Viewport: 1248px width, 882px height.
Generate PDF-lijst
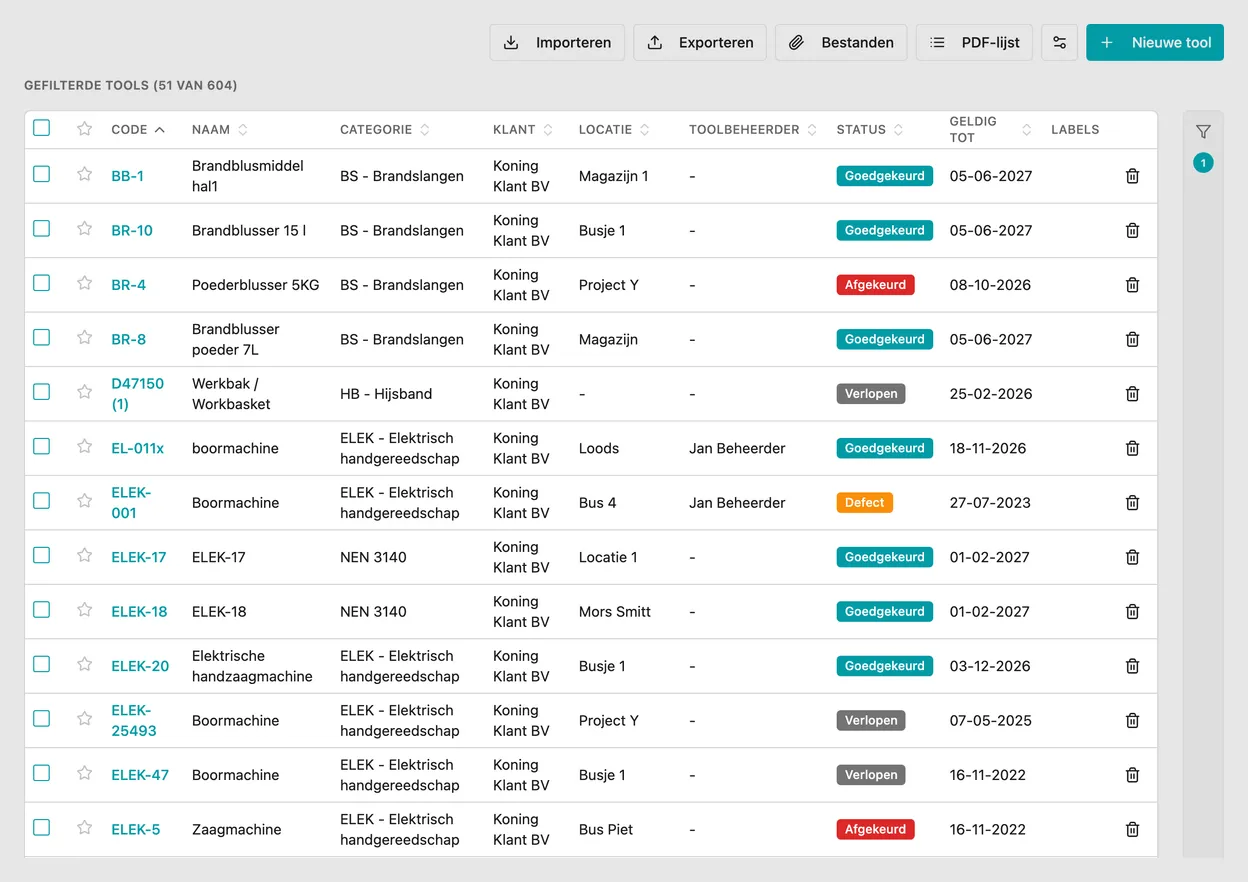coord(974,43)
